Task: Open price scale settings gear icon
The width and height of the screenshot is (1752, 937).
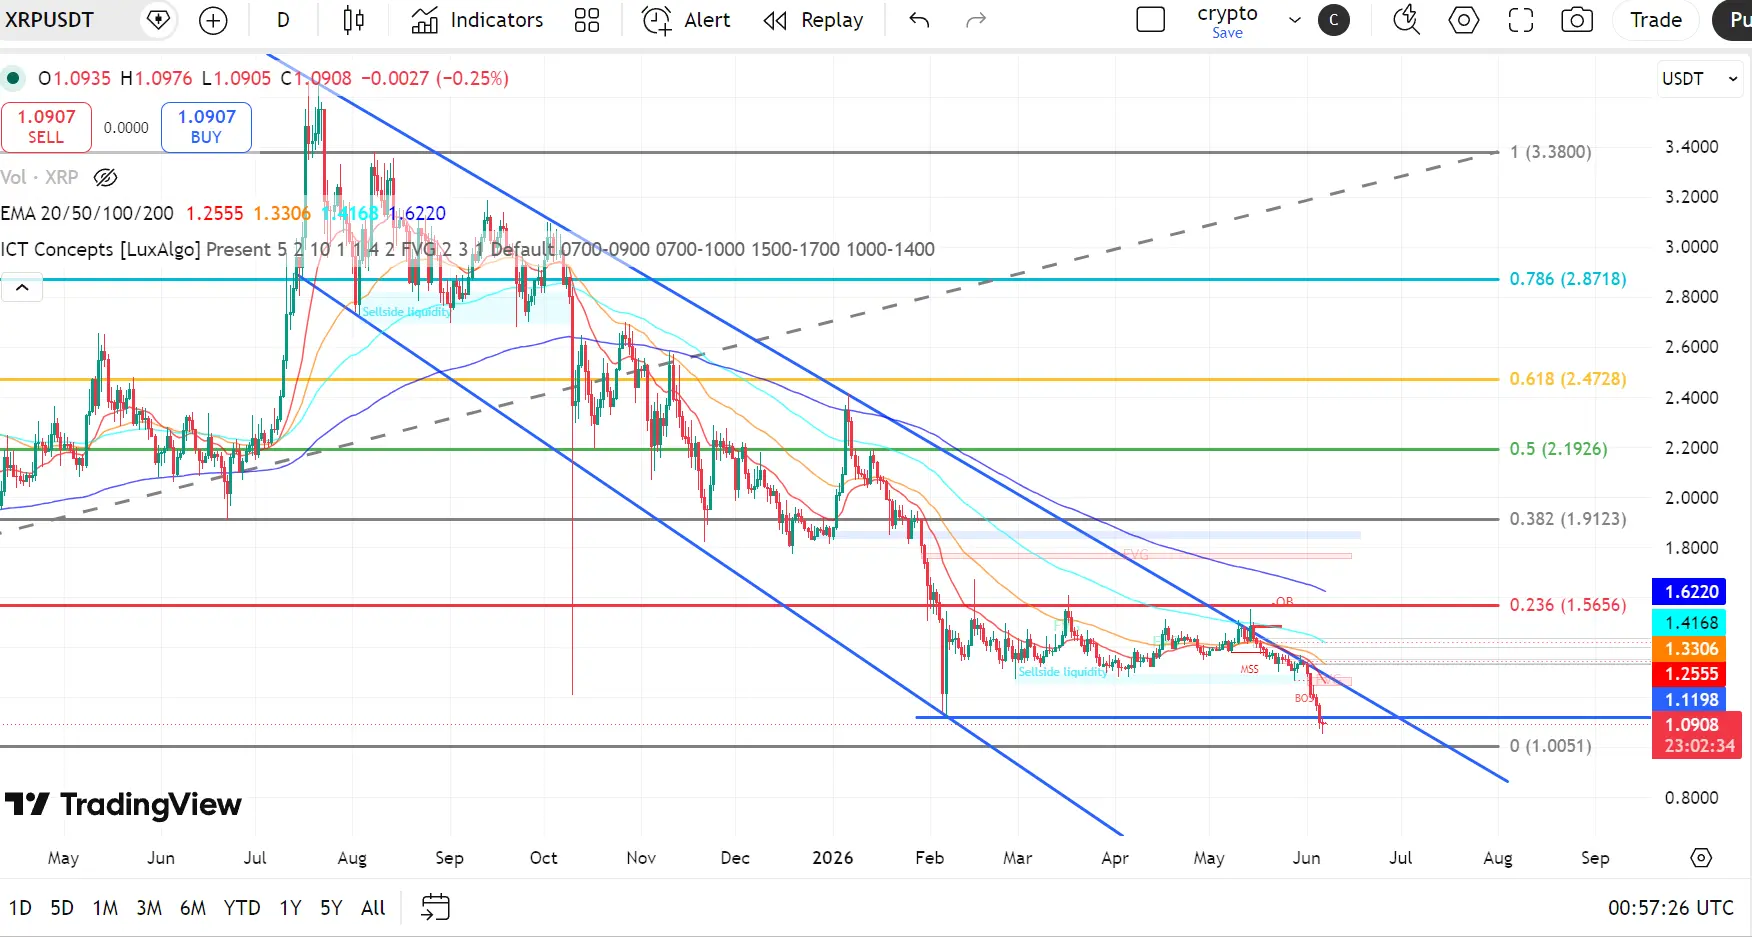Action: tap(1701, 858)
